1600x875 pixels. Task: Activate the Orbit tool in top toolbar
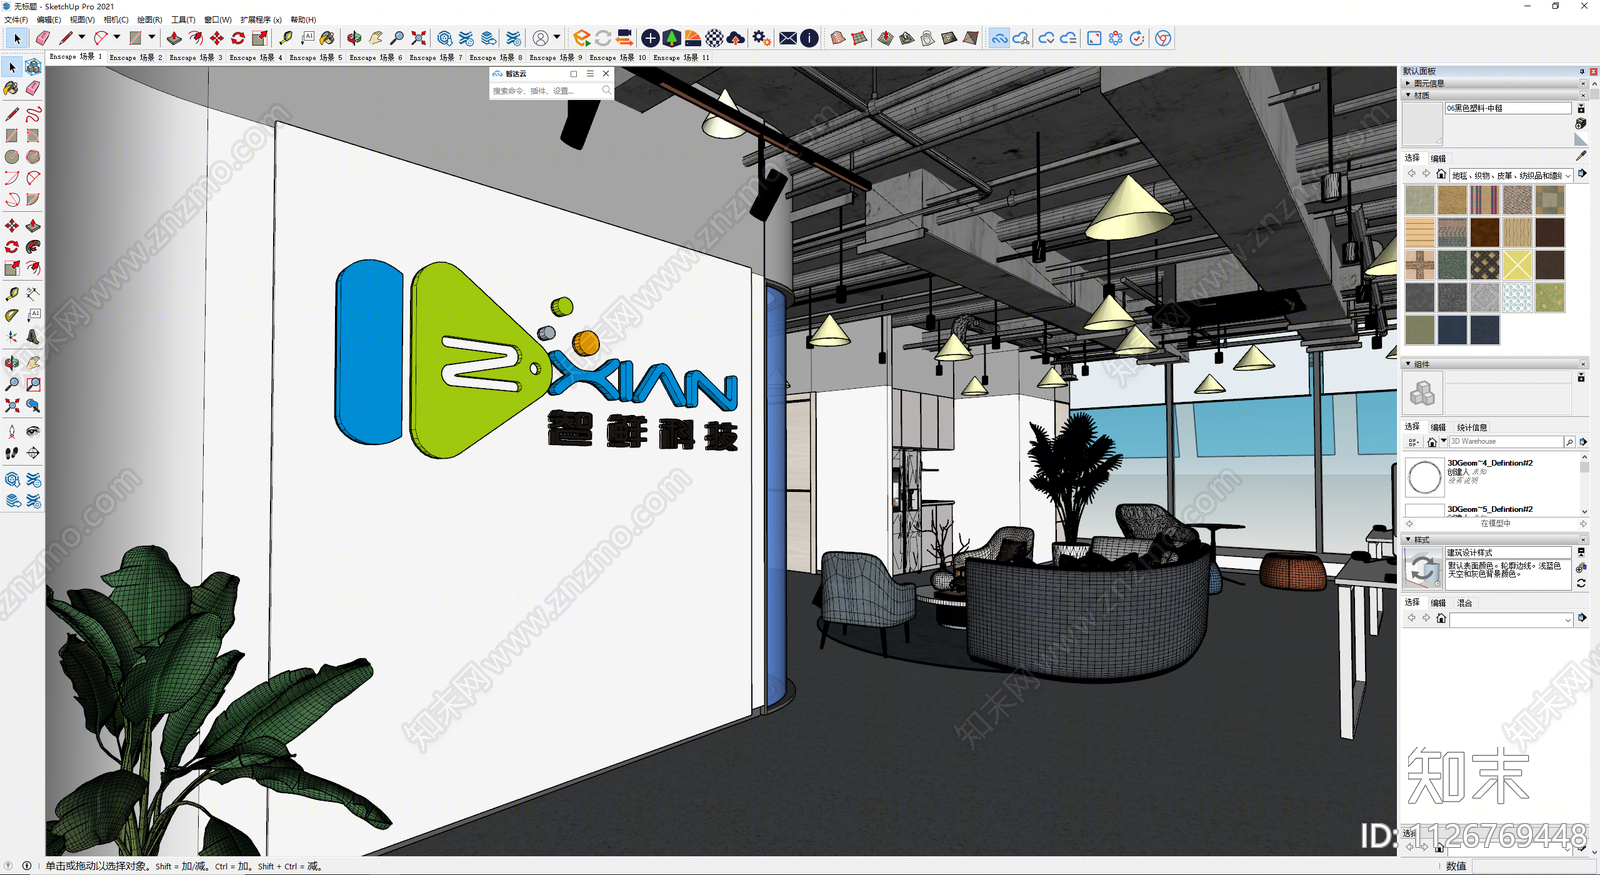pos(354,38)
